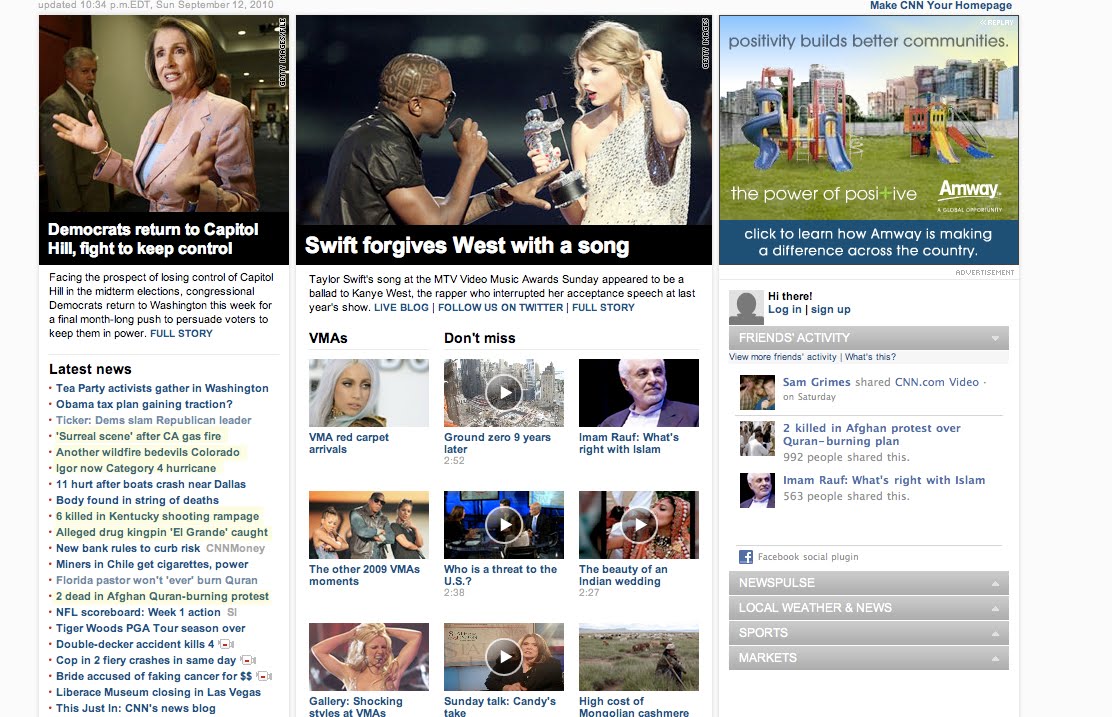Open 'Surreal scene' after CA gas fire
1112x717 pixels.
pyautogui.click(x=138, y=436)
